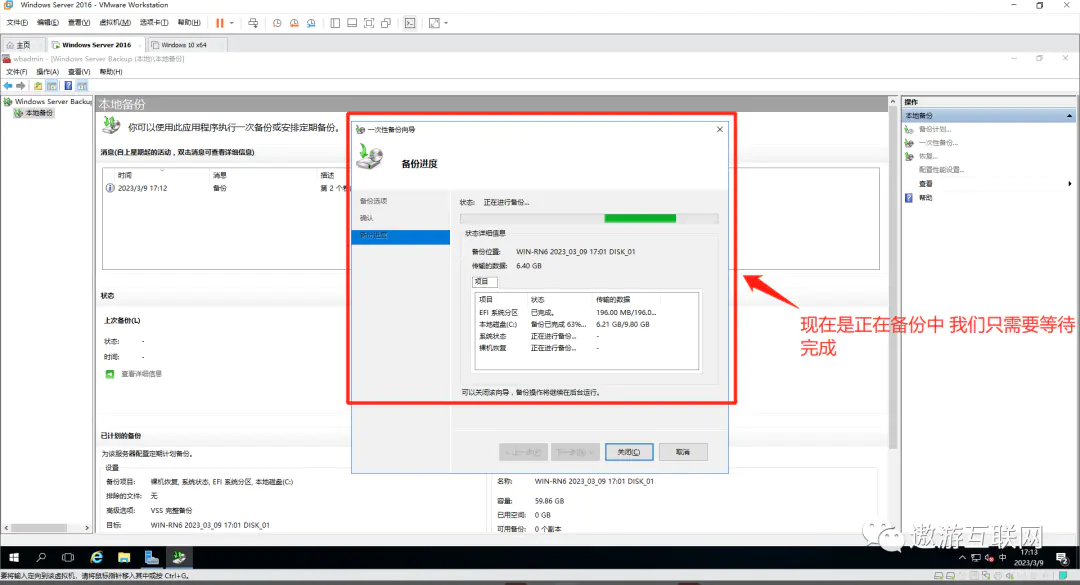This screenshot has height=585, width=1080.
Task: Toggle show/hide action pane icon
Action: pos(82,86)
